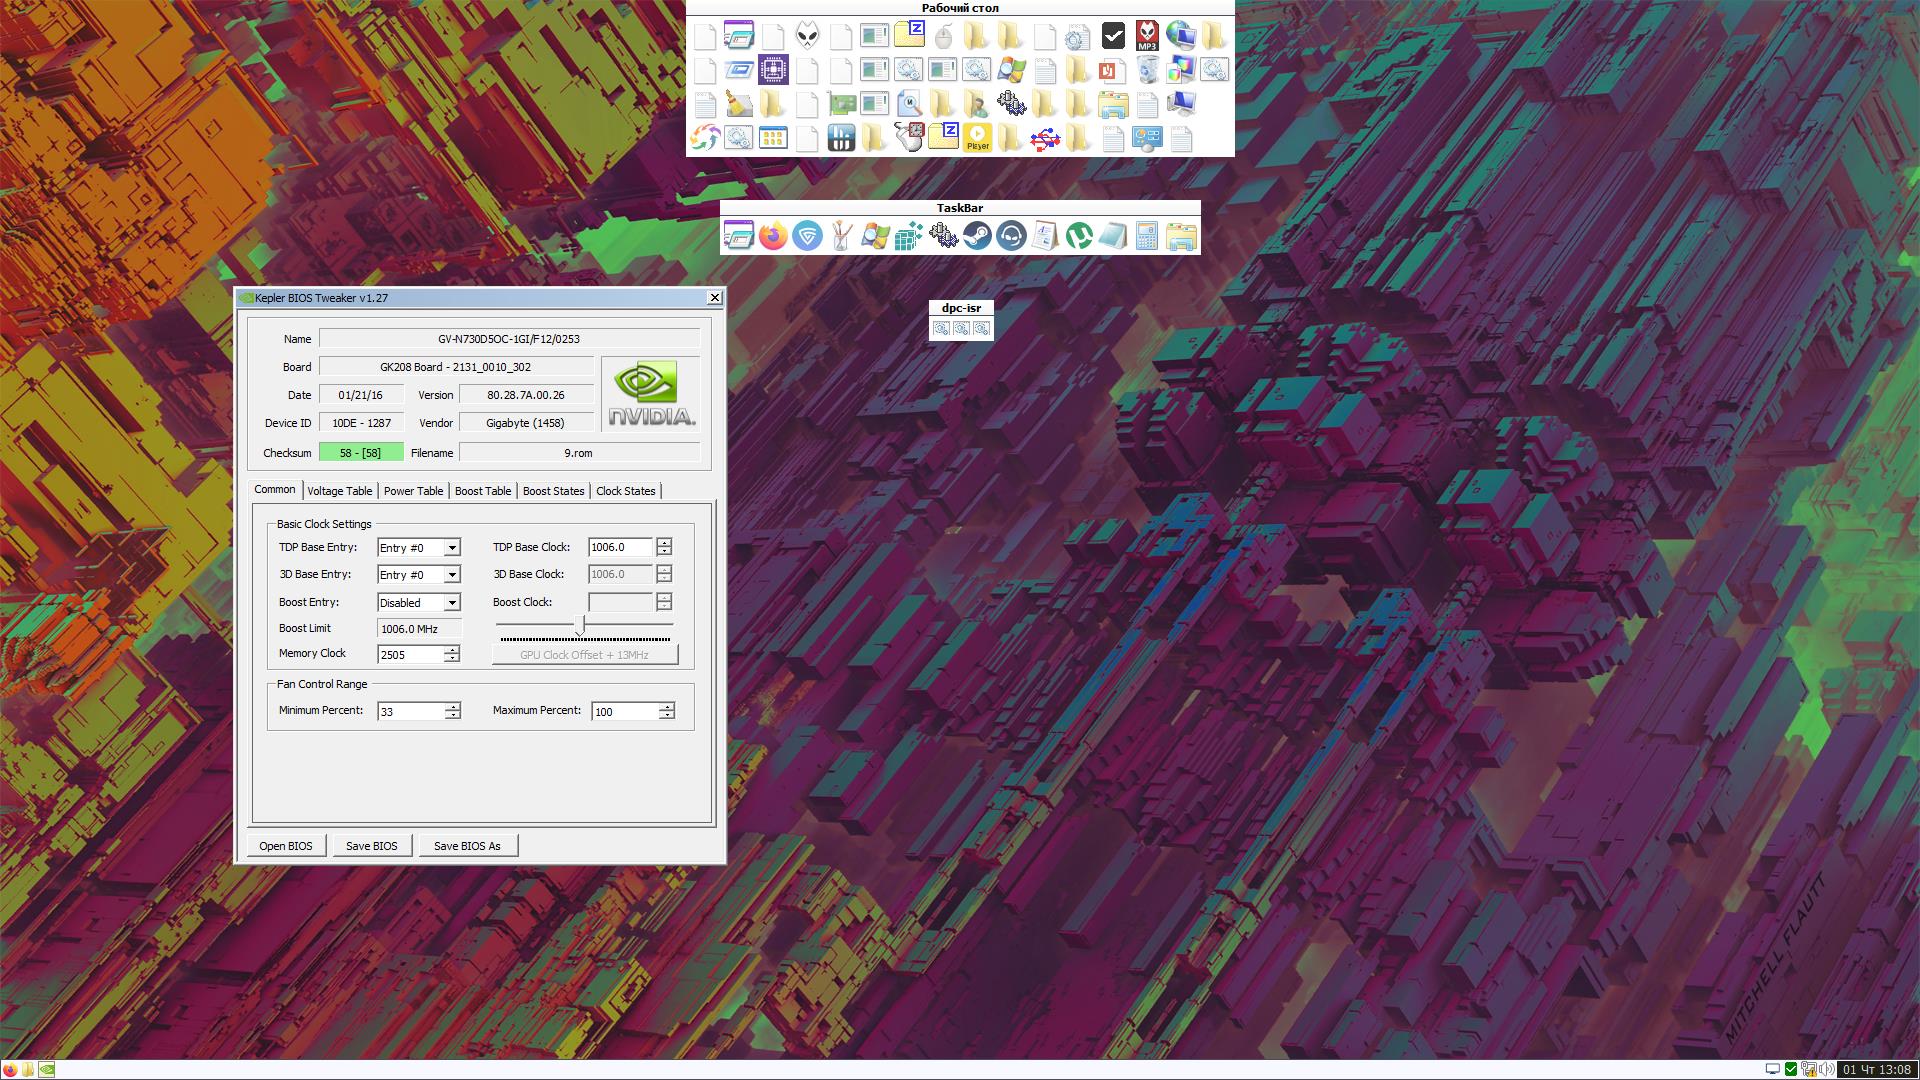
Task: Click the green uTorrent icon
Action: point(1078,236)
